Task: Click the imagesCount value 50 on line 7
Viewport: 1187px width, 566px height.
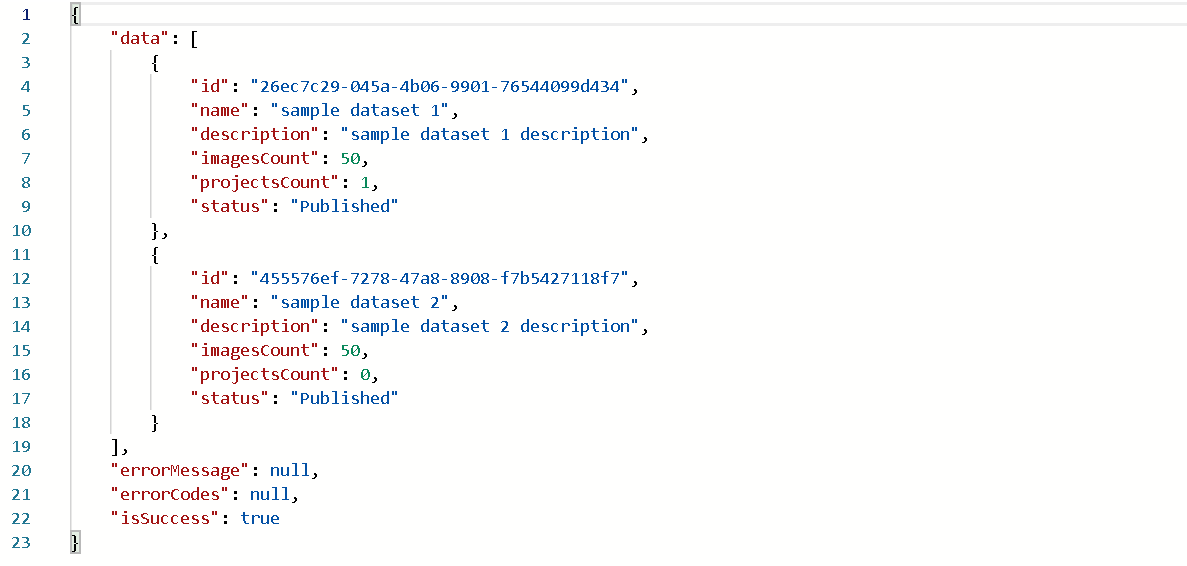Action: (350, 158)
